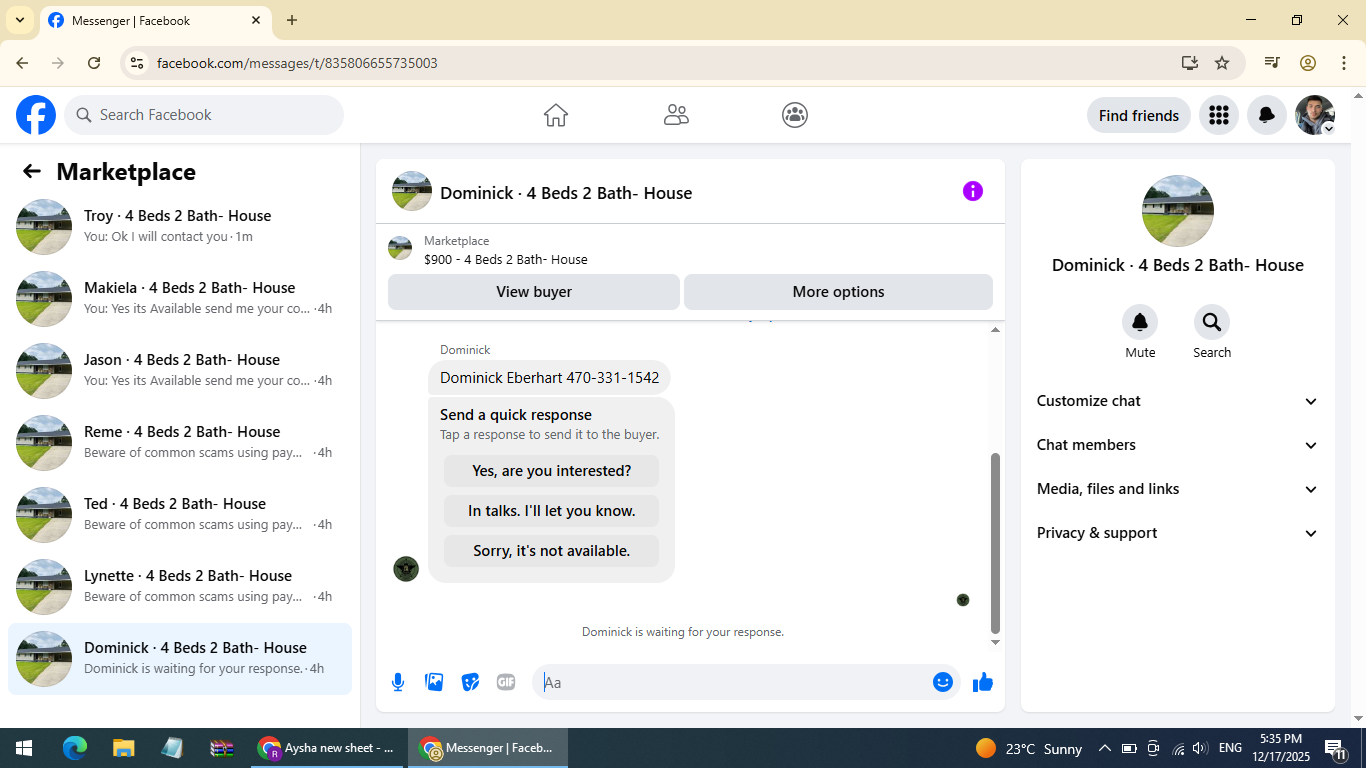This screenshot has height=768, width=1366.
Task: Click Search Facebook field
Action: [204, 115]
